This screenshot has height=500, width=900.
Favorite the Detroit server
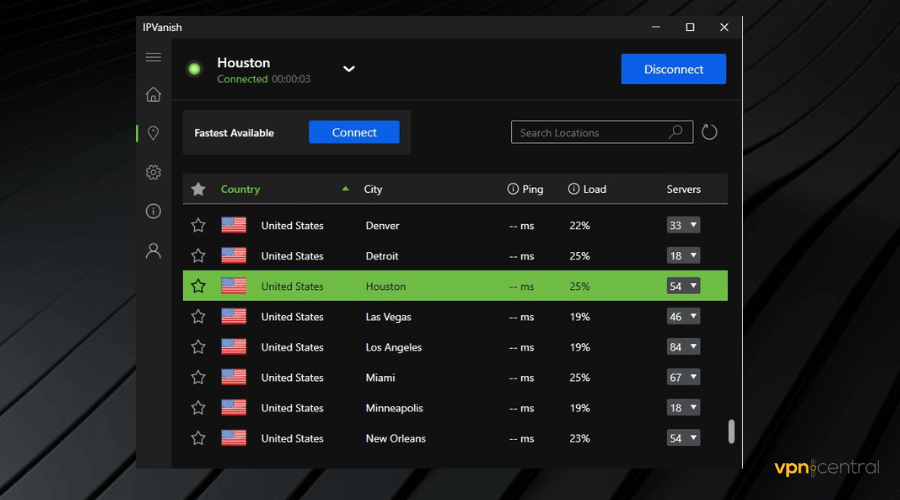pyautogui.click(x=198, y=255)
